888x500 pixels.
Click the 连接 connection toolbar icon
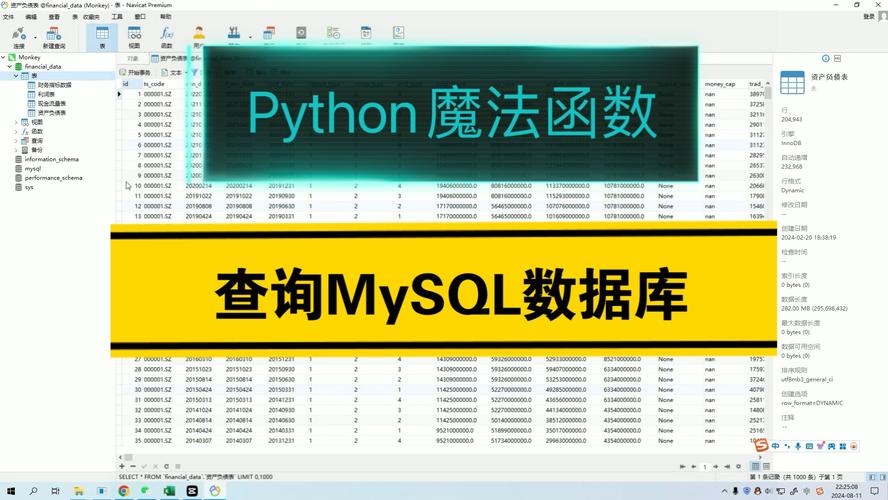coord(19,37)
